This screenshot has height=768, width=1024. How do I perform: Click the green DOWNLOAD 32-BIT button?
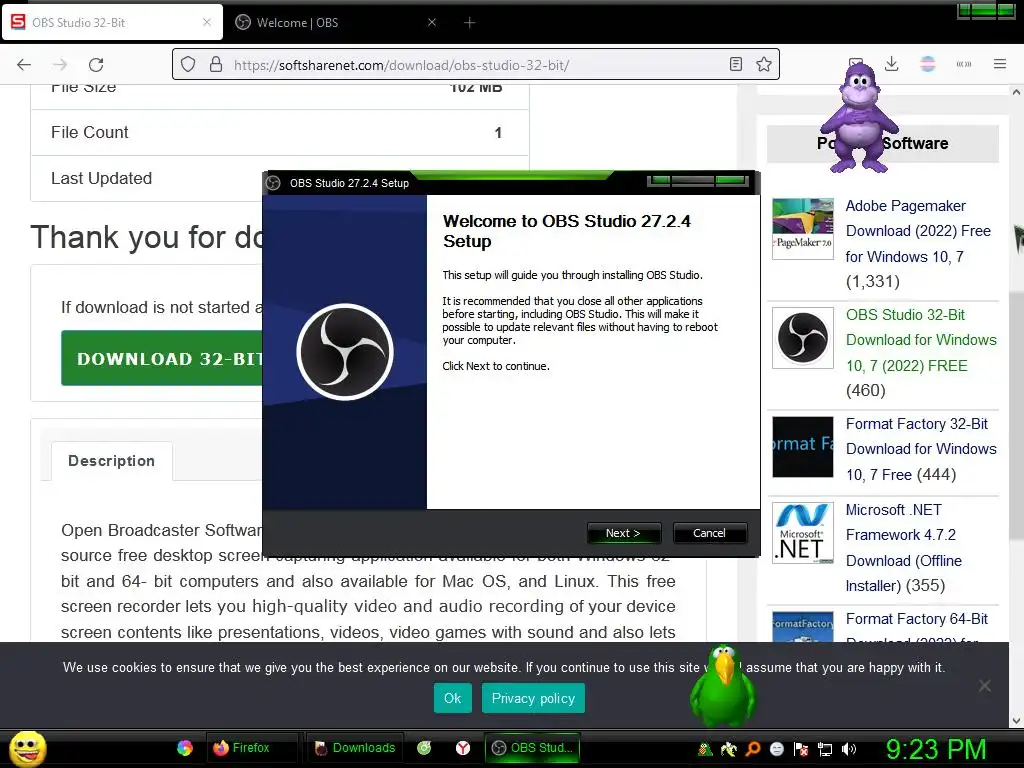tap(162, 359)
